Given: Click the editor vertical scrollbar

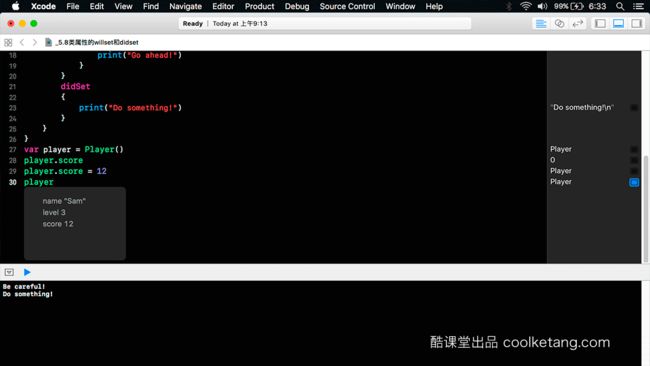Looking at the screenshot, I should [645, 209].
